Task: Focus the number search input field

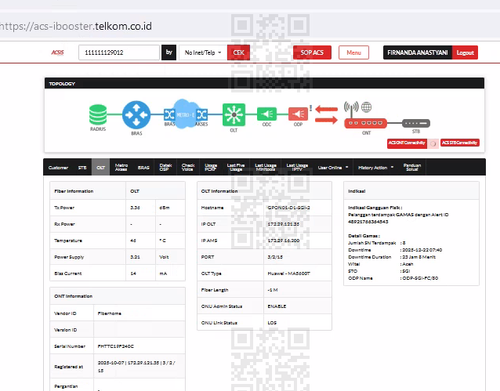Action: (119, 53)
